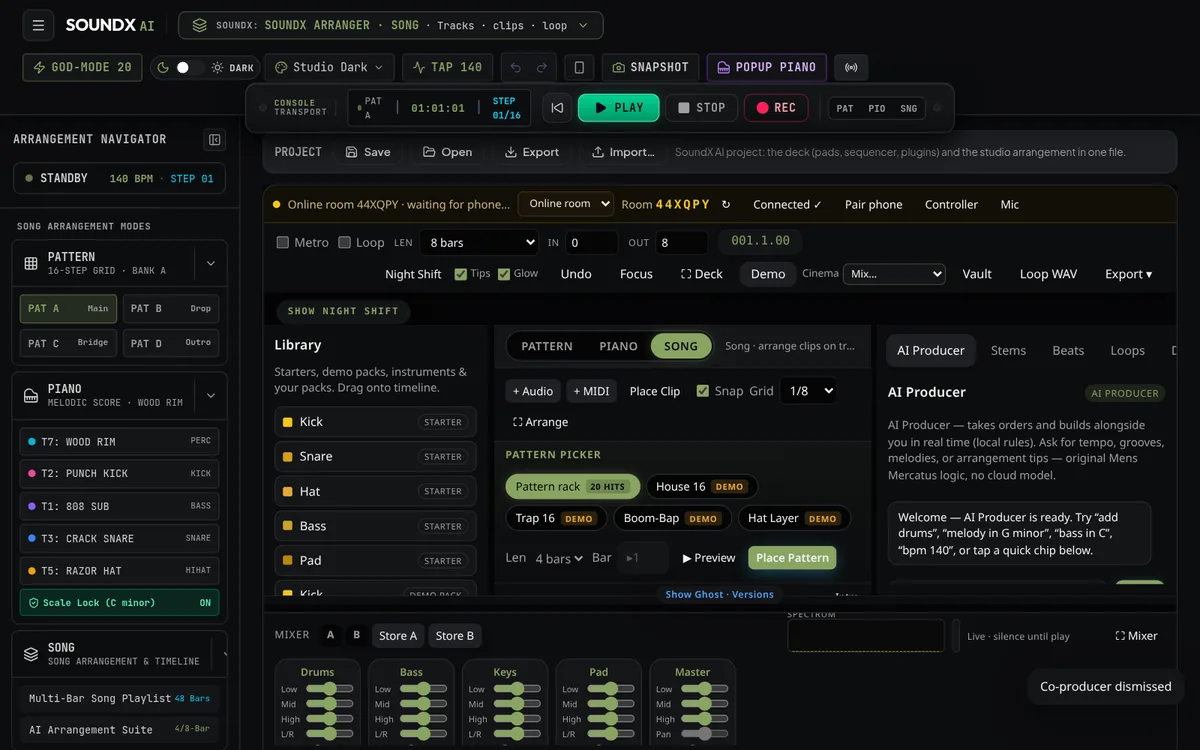1200x750 pixels.
Task: Open the Stems tab
Action: coord(1008,350)
